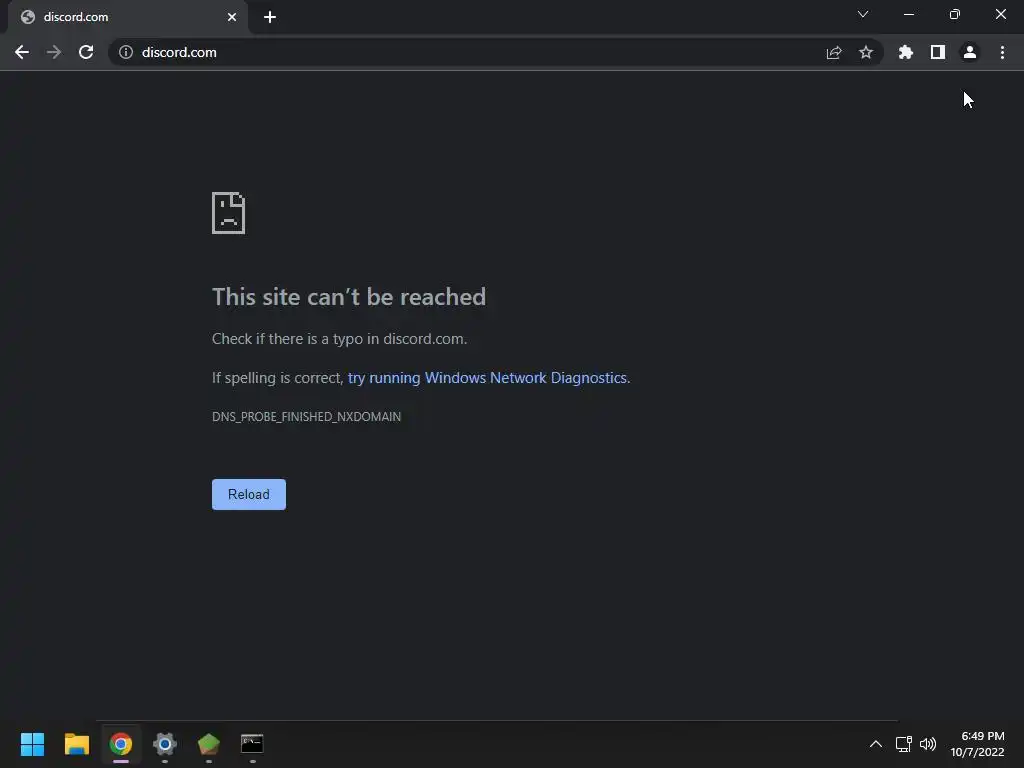Click the blue Reload button
The image size is (1024, 768).
(249, 494)
